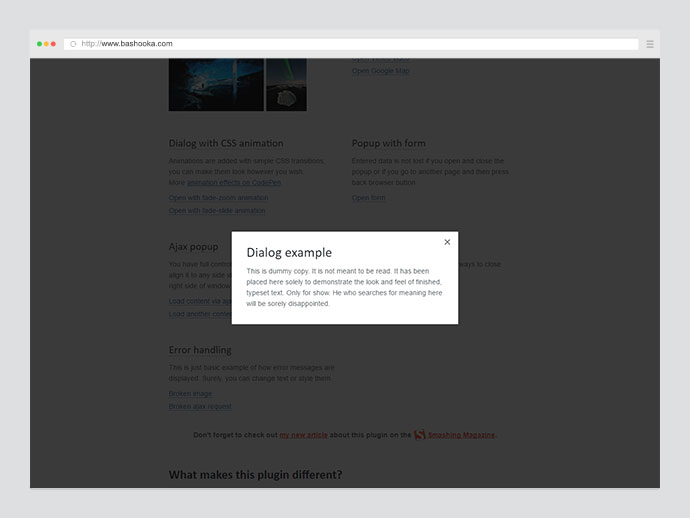Image resolution: width=690 pixels, height=518 pixels.
Task: Focus the bashooka.com address field
Action: coord(351,44)
